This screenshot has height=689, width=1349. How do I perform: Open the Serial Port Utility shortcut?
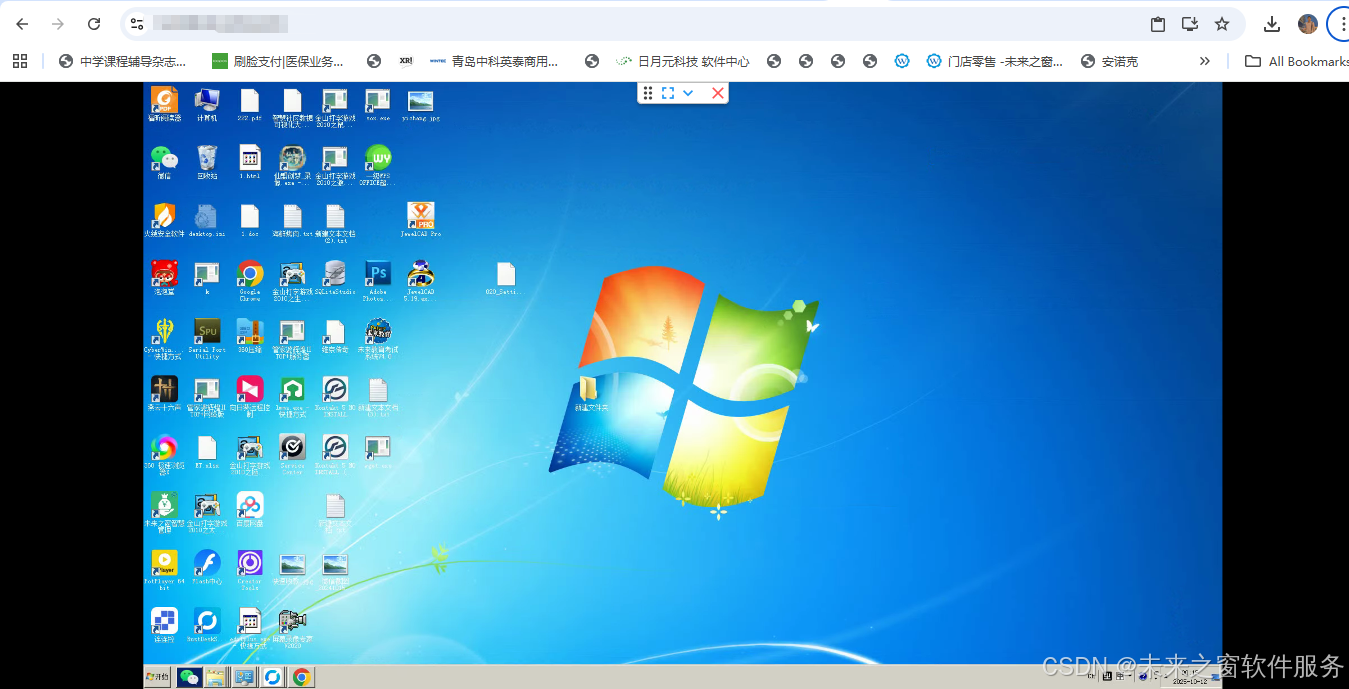[x=207, y=339]
